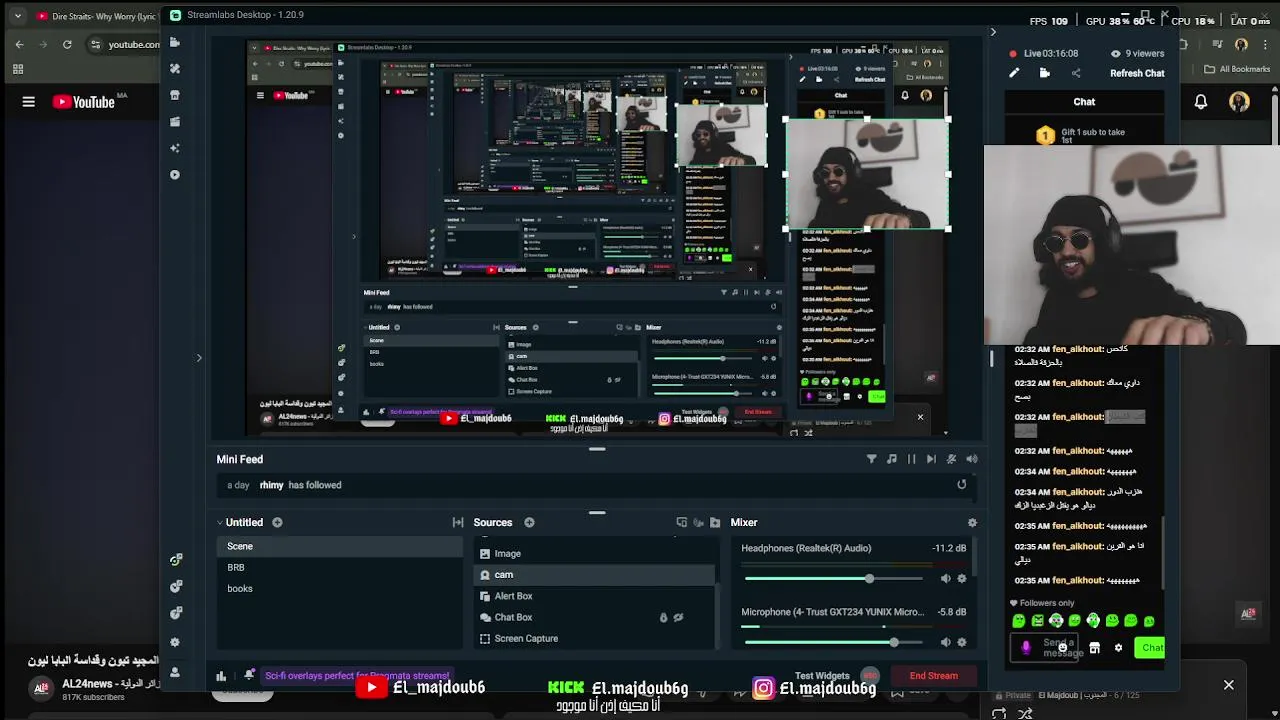Open Themes icon in Streamlabs sidebar
The height and width of the screenshot is (720, 1280).
(175, 68)
